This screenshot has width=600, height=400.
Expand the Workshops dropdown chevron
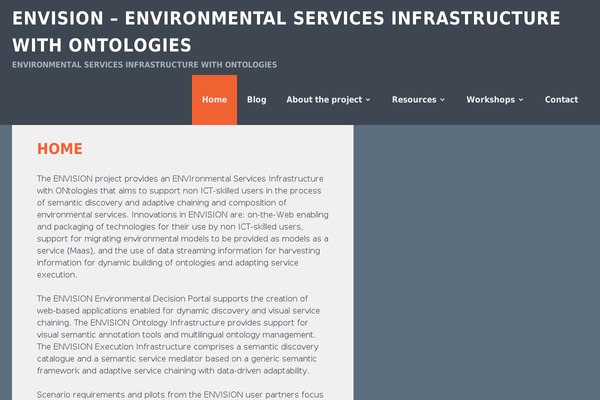[x=521, y=100]
